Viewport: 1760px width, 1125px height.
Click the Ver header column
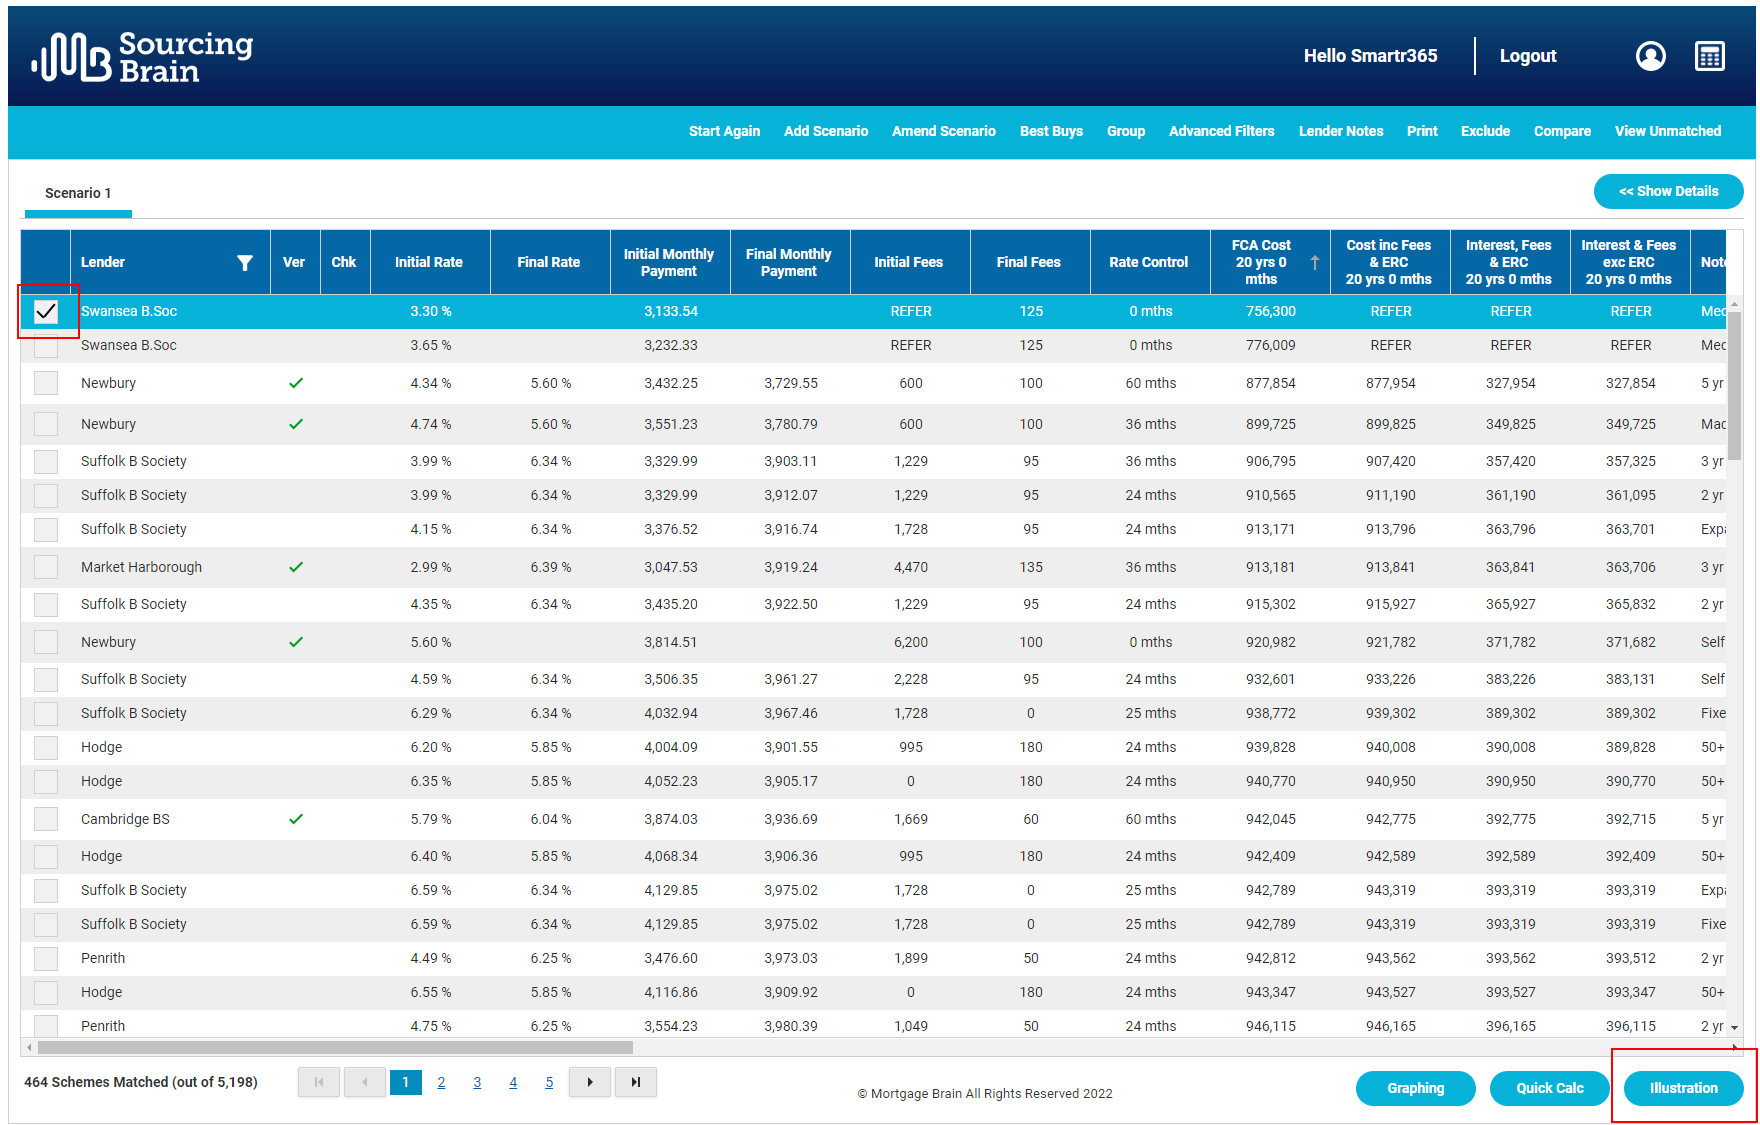[294, 262]
